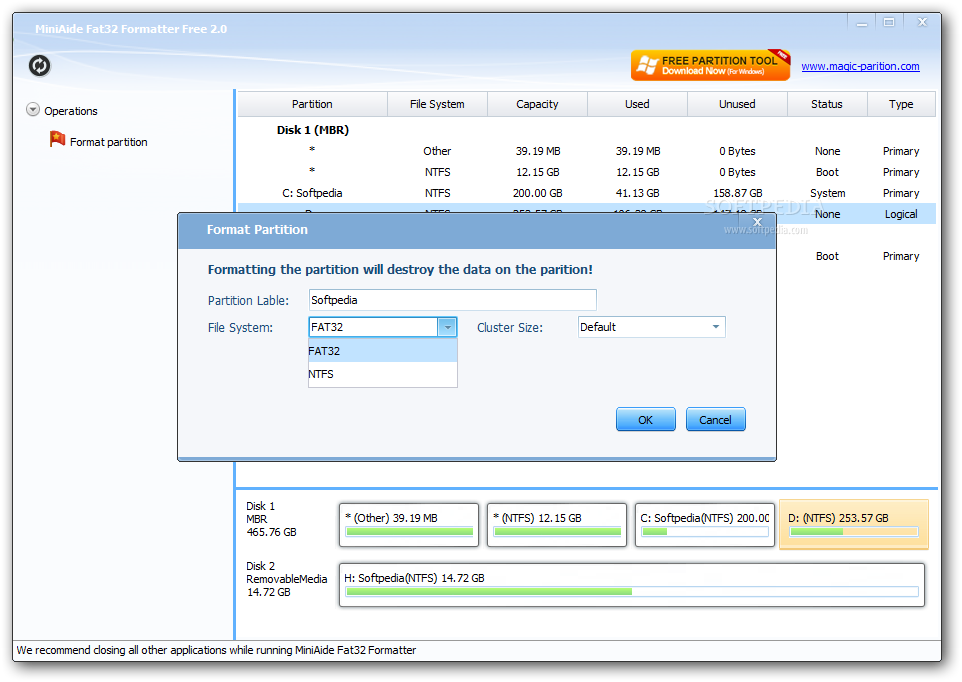This screenshot has height=682, width=962.
Task: Click the Partition Lable input field
Action: click(452, 300)
